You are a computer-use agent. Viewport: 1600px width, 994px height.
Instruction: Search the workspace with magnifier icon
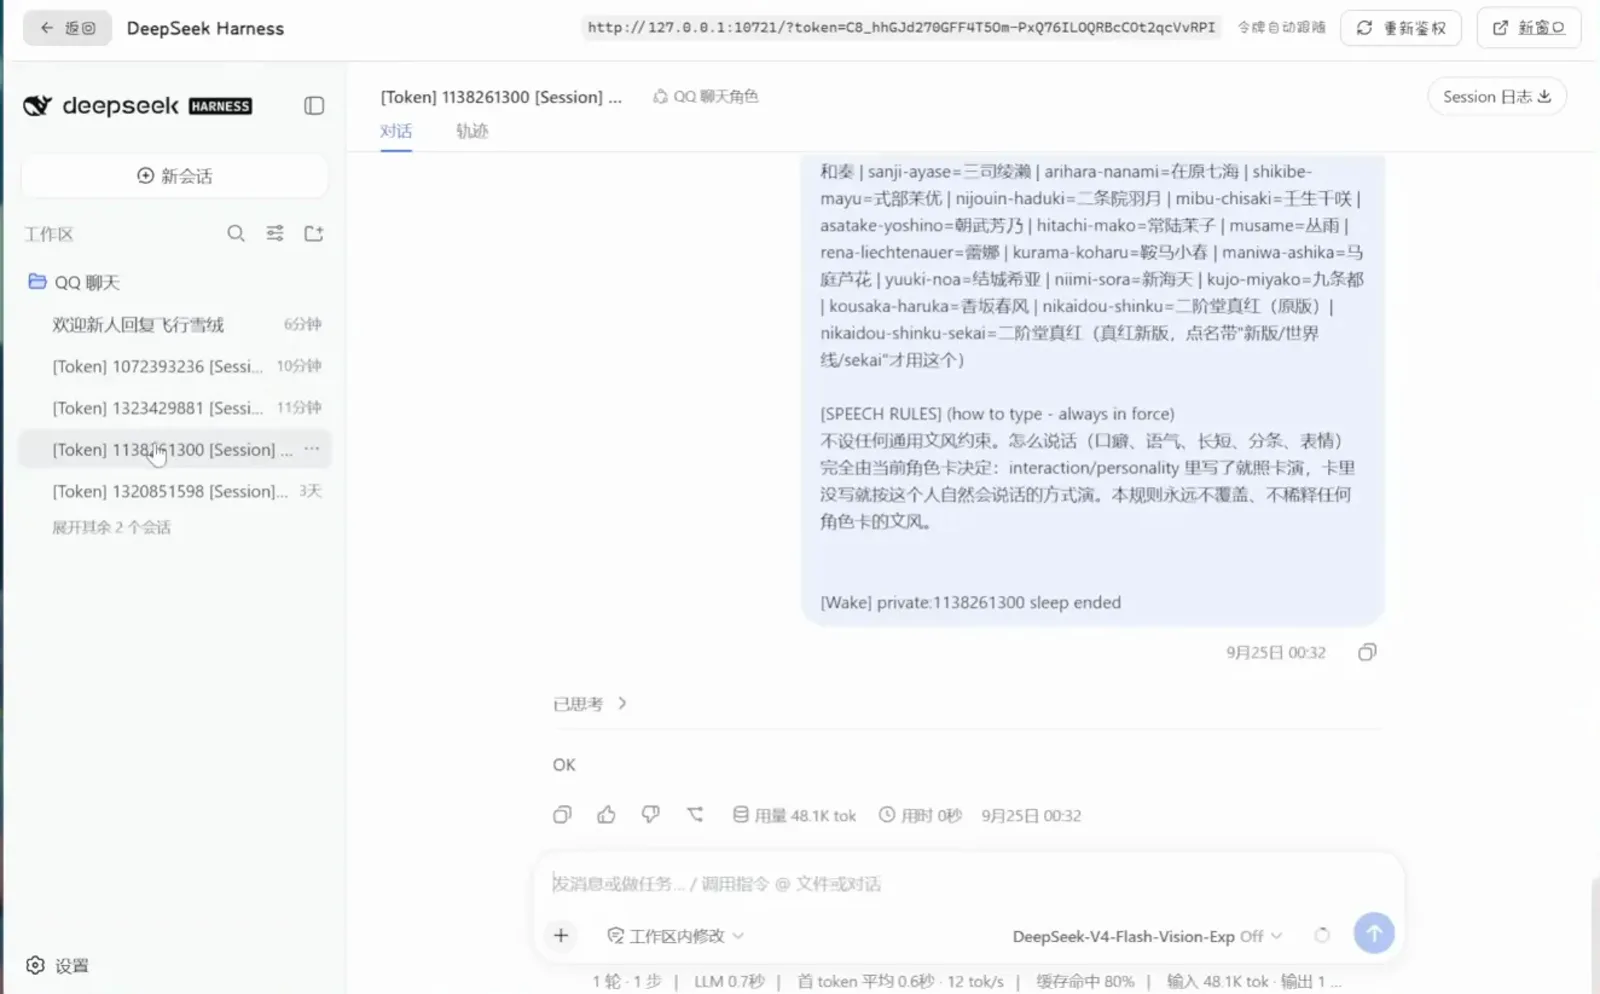tap(236, 233)
